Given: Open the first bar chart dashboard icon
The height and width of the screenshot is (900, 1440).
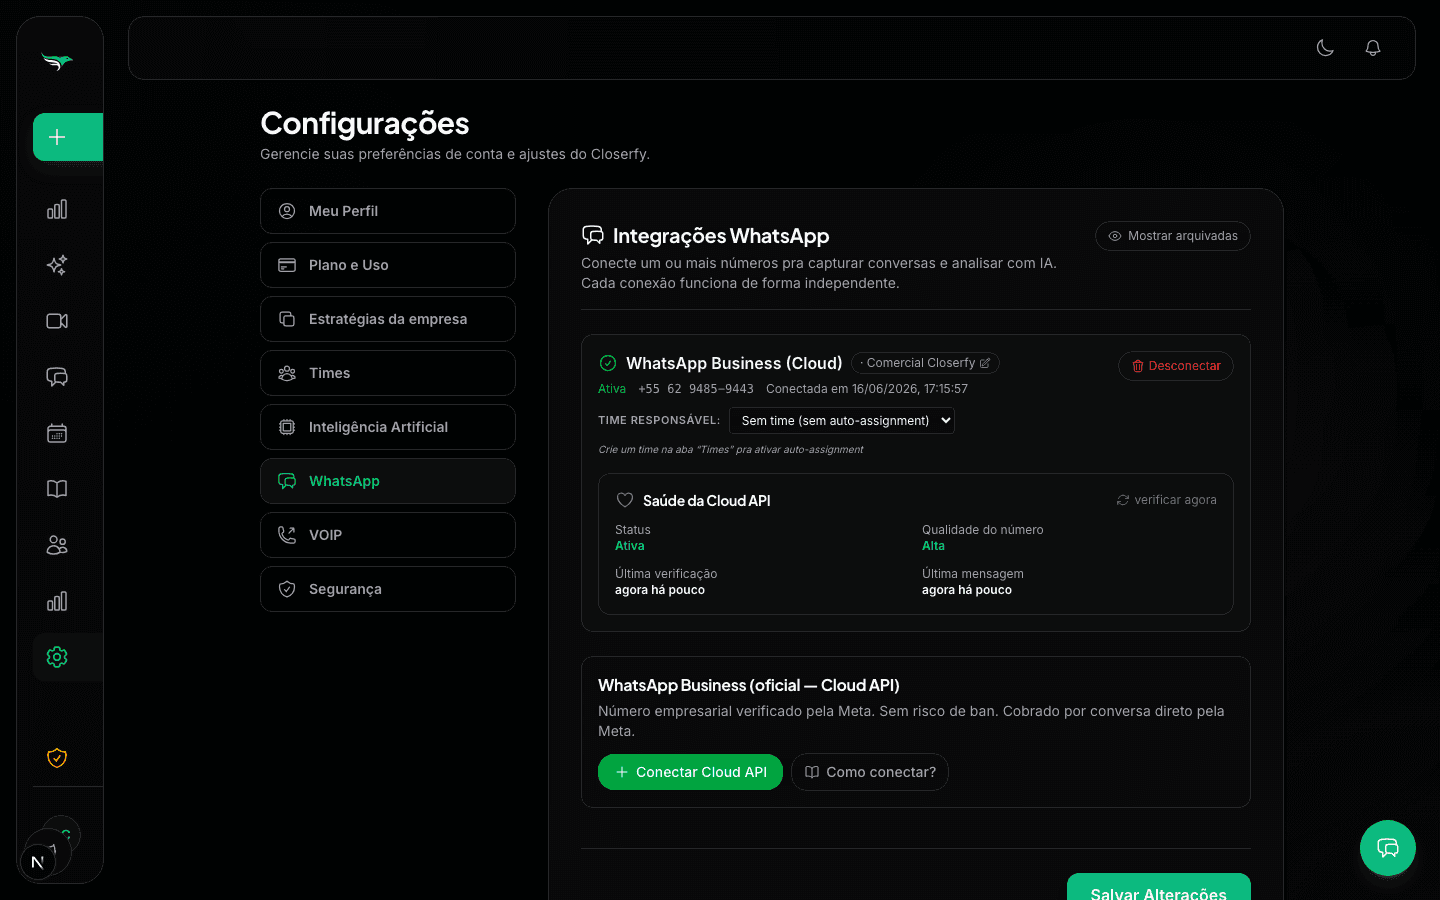Looking at the screenshot, I should (x=57, y=209).
